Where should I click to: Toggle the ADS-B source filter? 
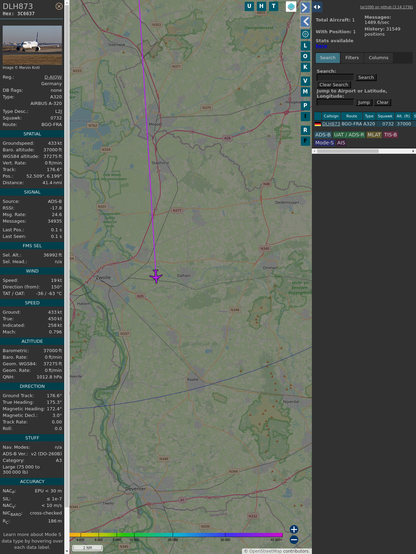coord(323,135)
